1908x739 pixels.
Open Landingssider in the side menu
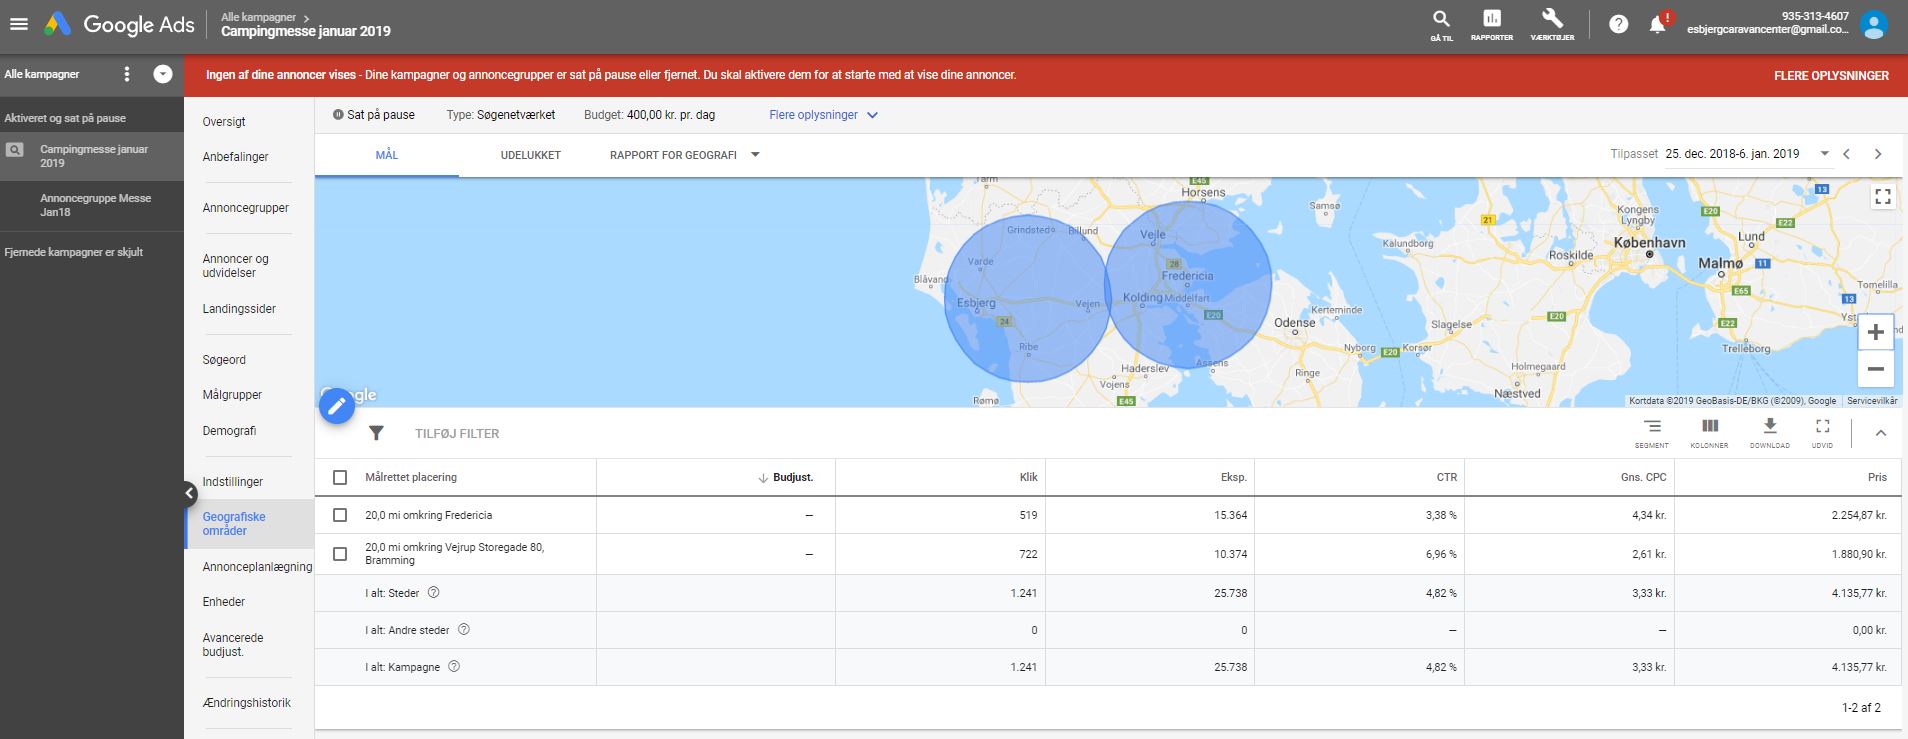pyautogui.click(x=239, y=309)
